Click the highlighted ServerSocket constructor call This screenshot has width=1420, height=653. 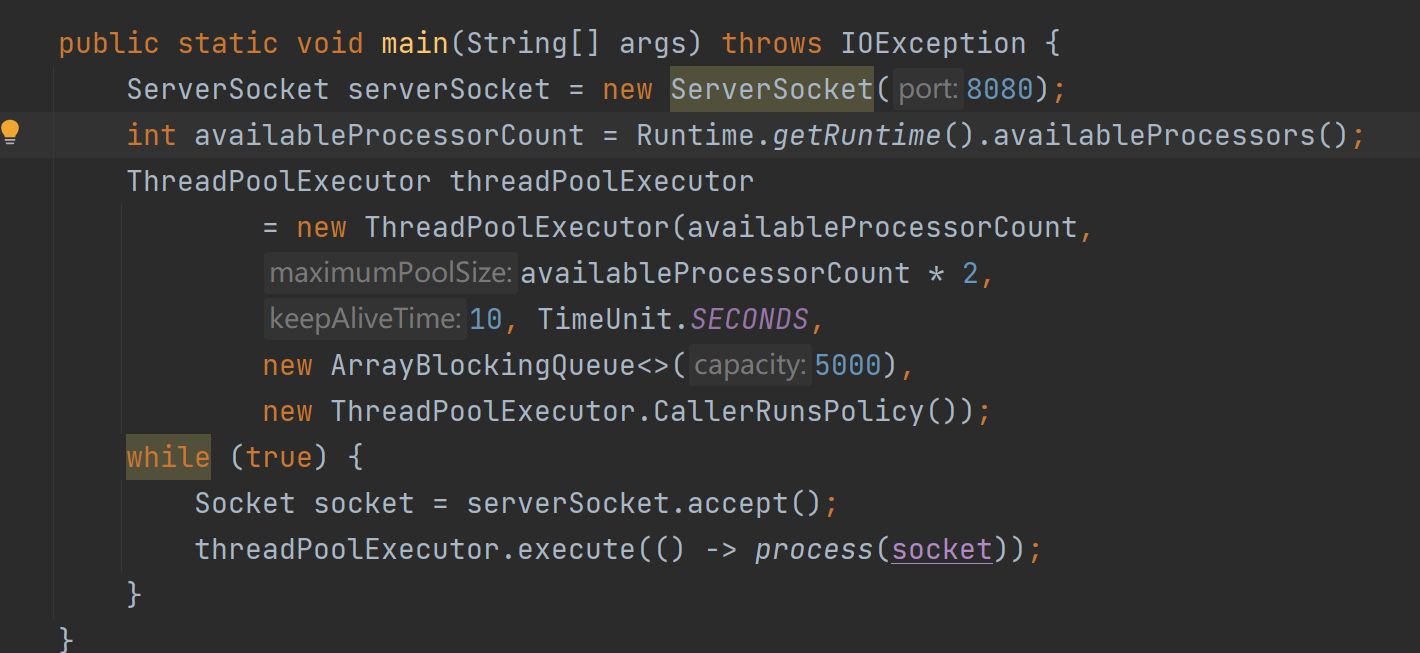pos(772,89)
